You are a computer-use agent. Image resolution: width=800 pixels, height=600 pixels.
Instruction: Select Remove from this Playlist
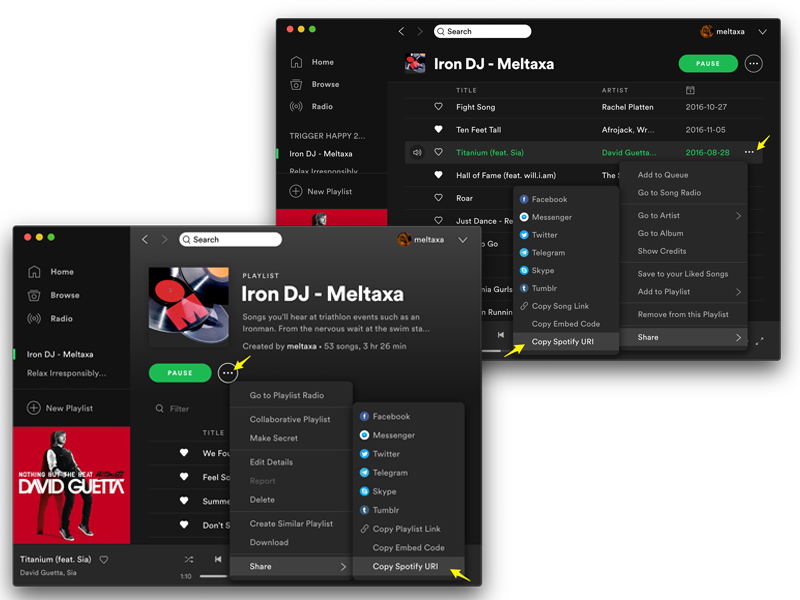(684, 314)
